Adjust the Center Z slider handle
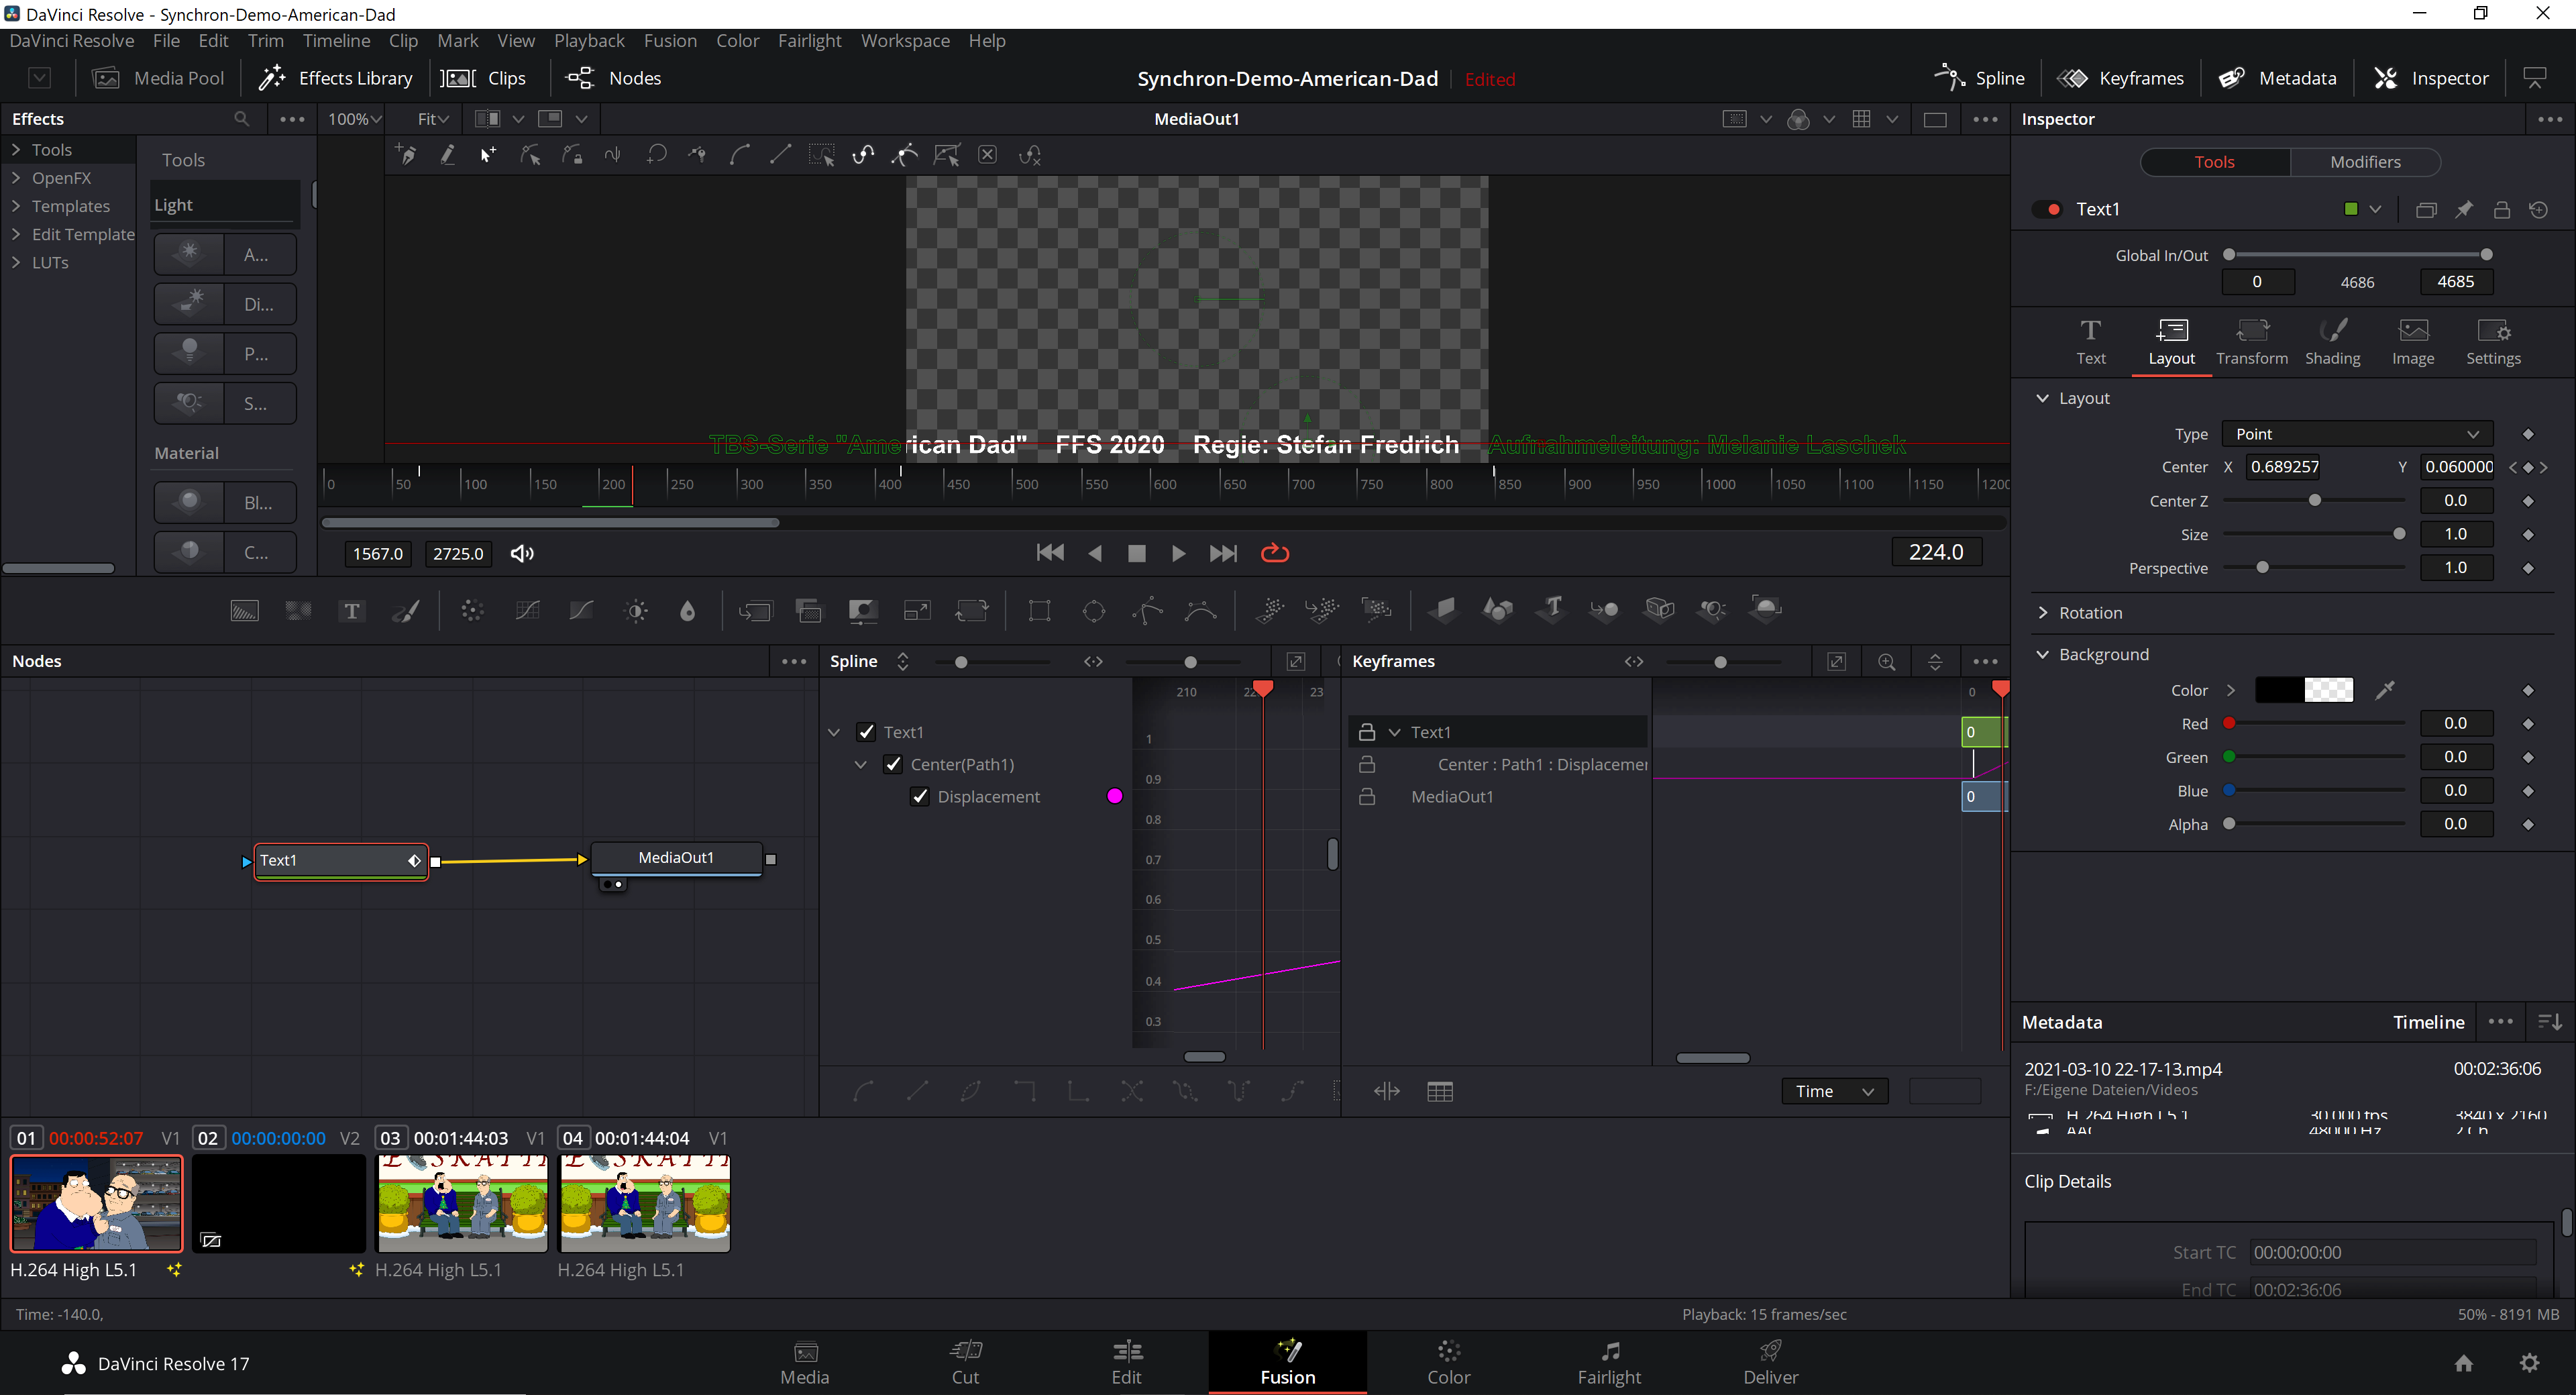 pyautogui.click(x=2314, y=500)
